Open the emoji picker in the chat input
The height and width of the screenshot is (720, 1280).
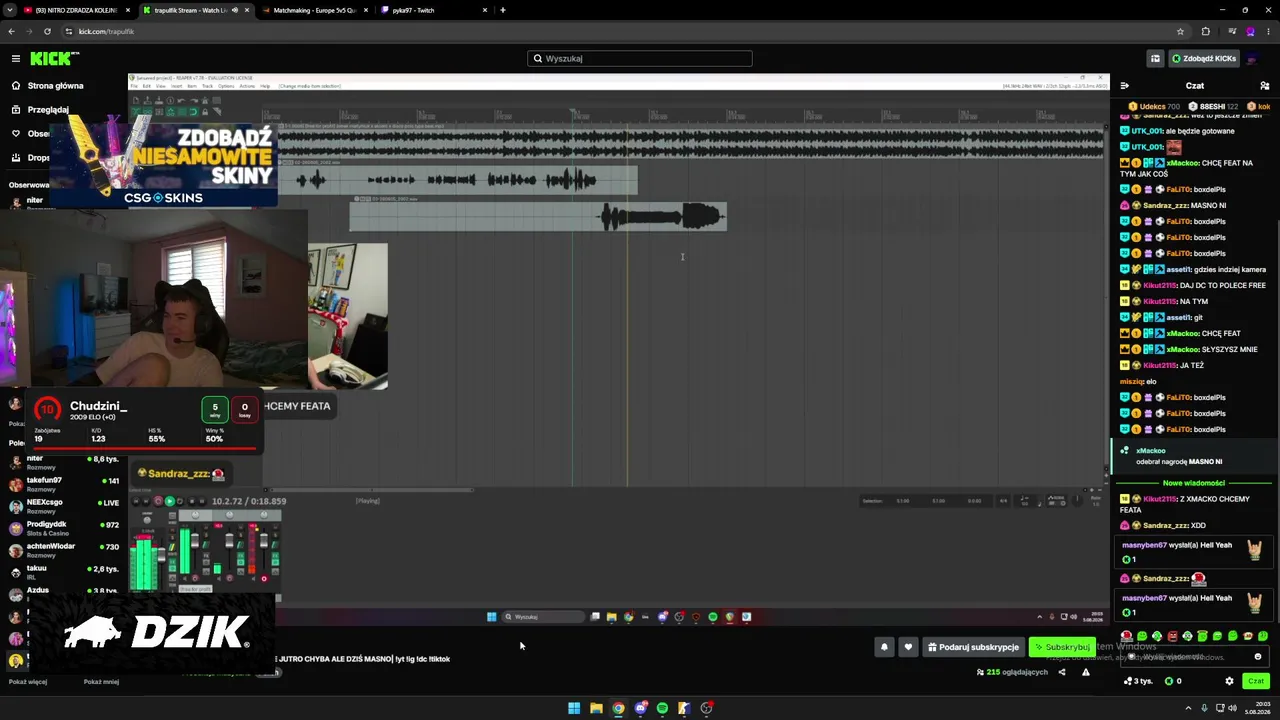click(1258, 657)
